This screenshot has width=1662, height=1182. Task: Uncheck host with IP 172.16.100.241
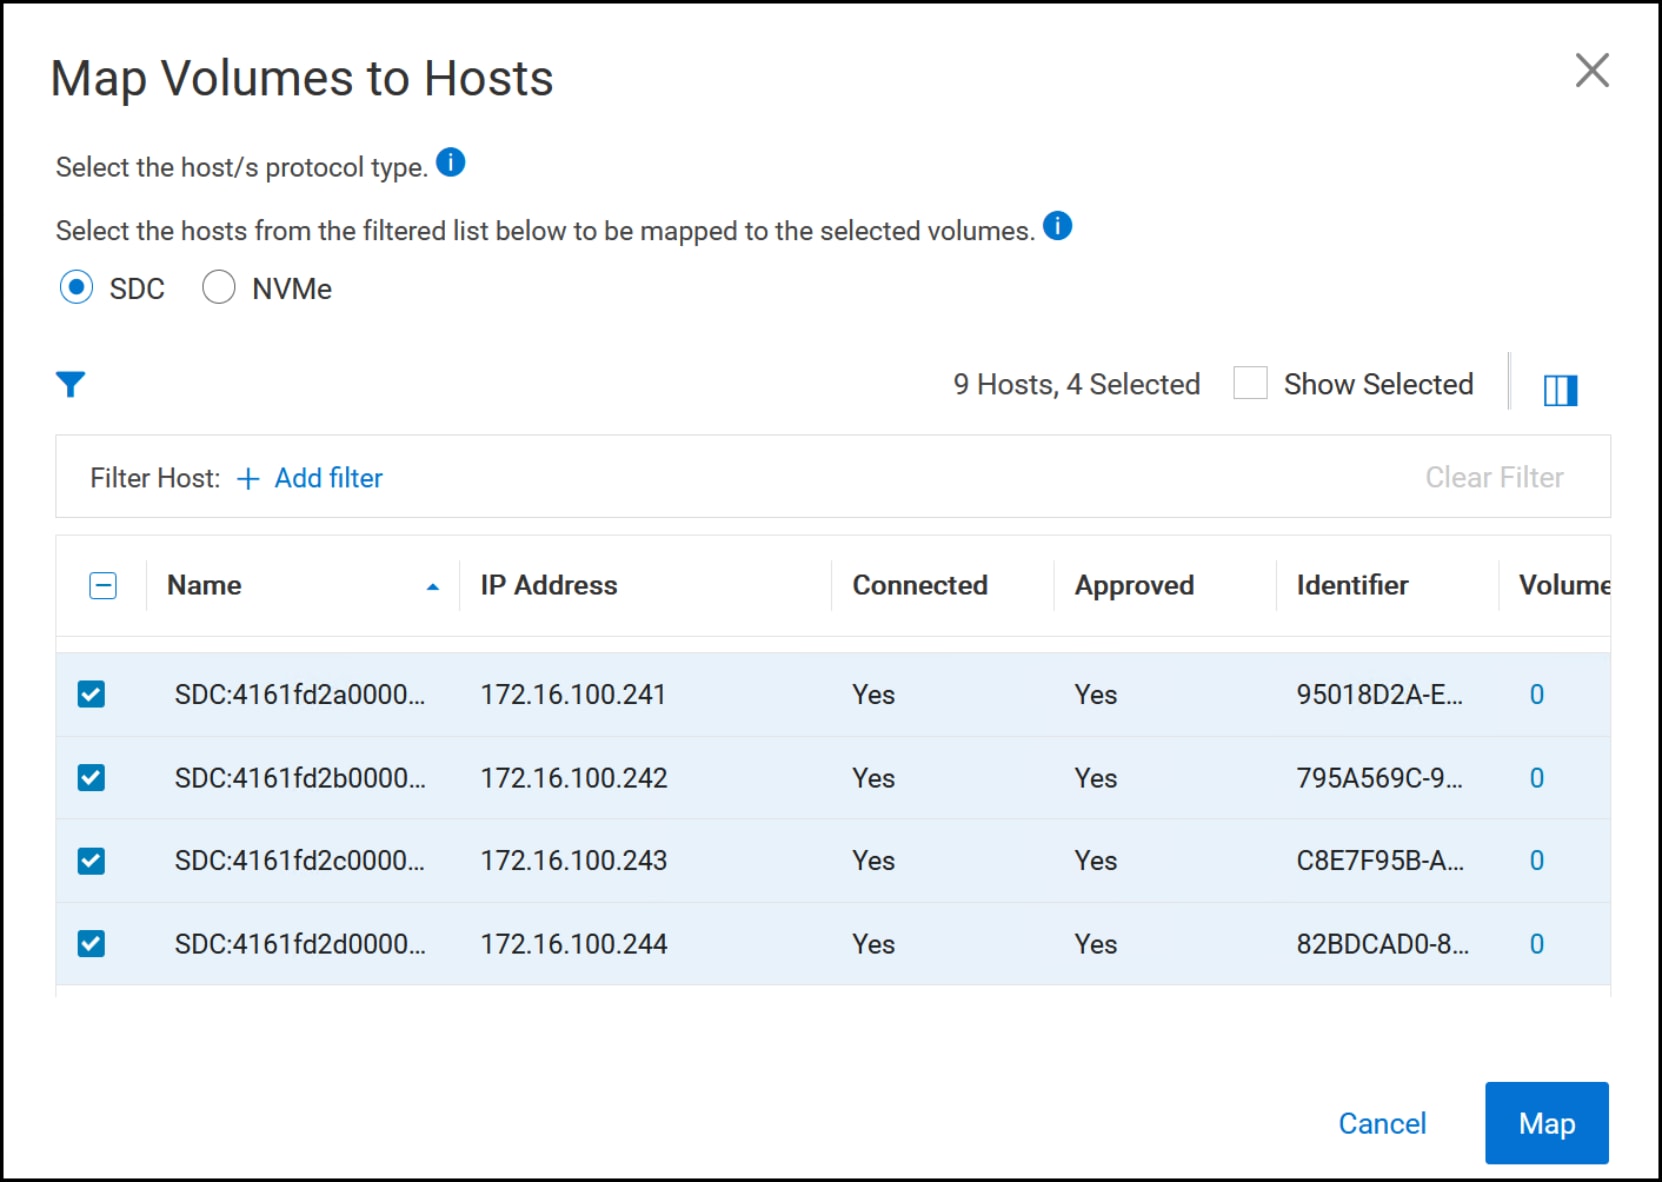click(x=91, y=694)
